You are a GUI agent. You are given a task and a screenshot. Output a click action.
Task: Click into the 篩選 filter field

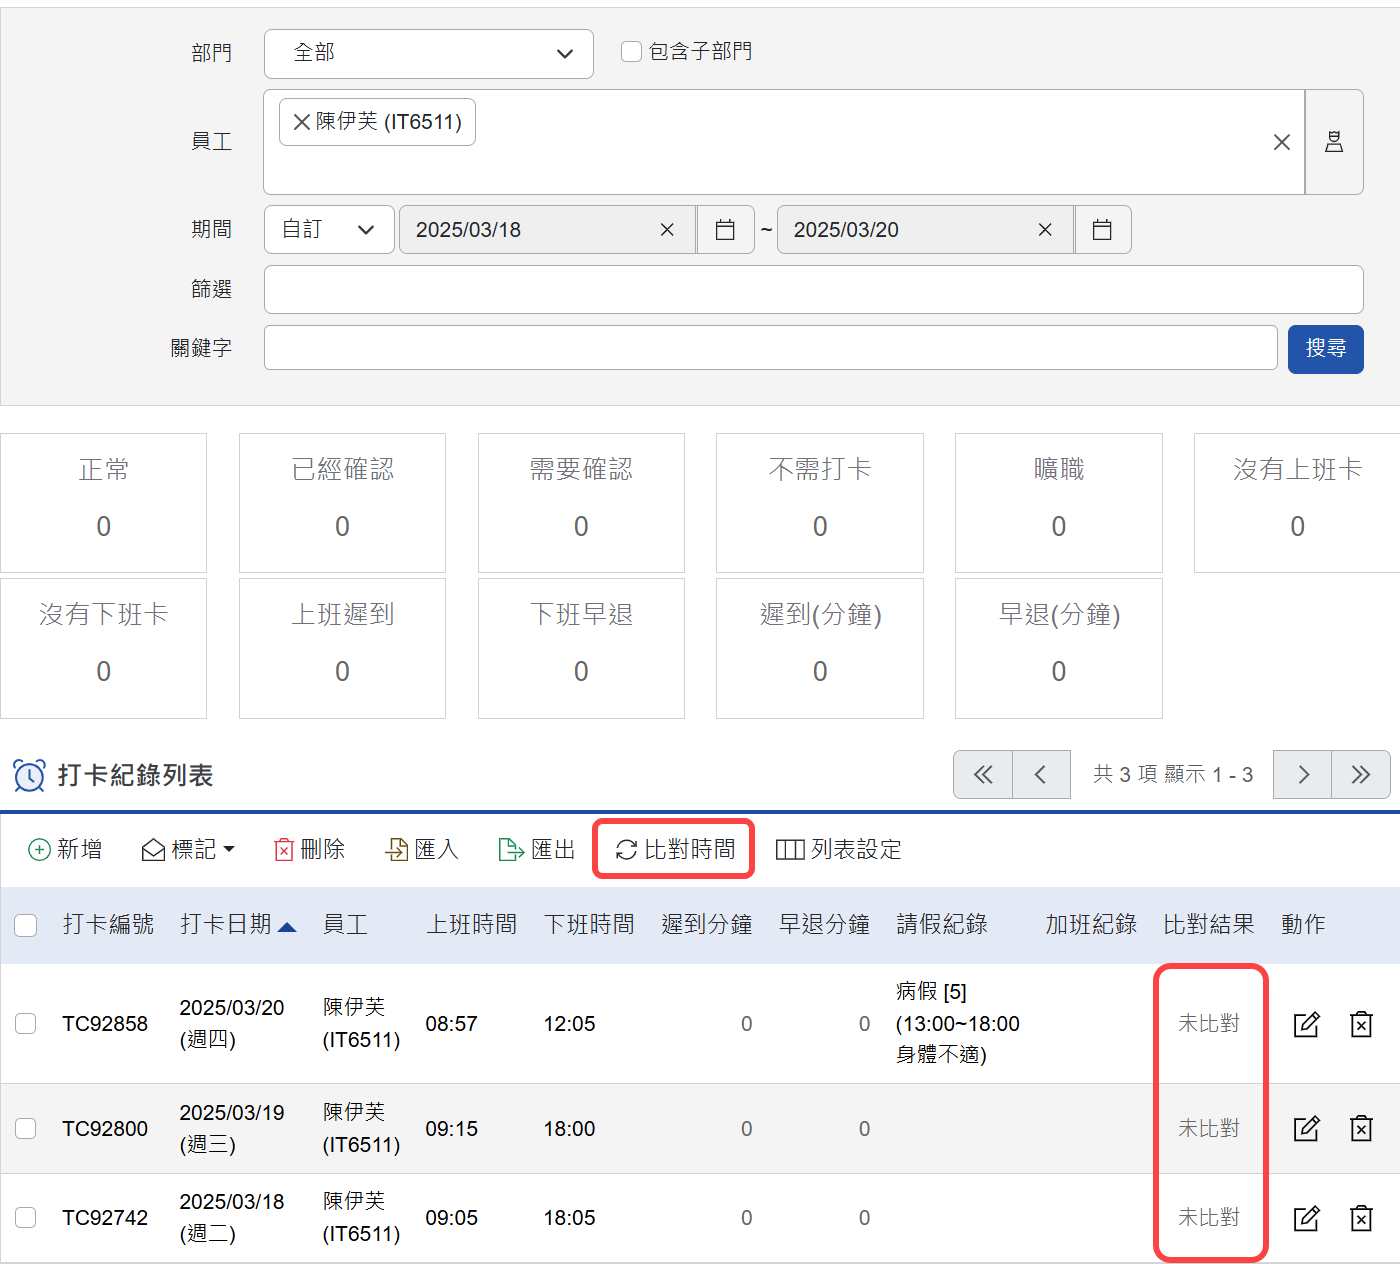pyautogui.click(x=813, y=290)
